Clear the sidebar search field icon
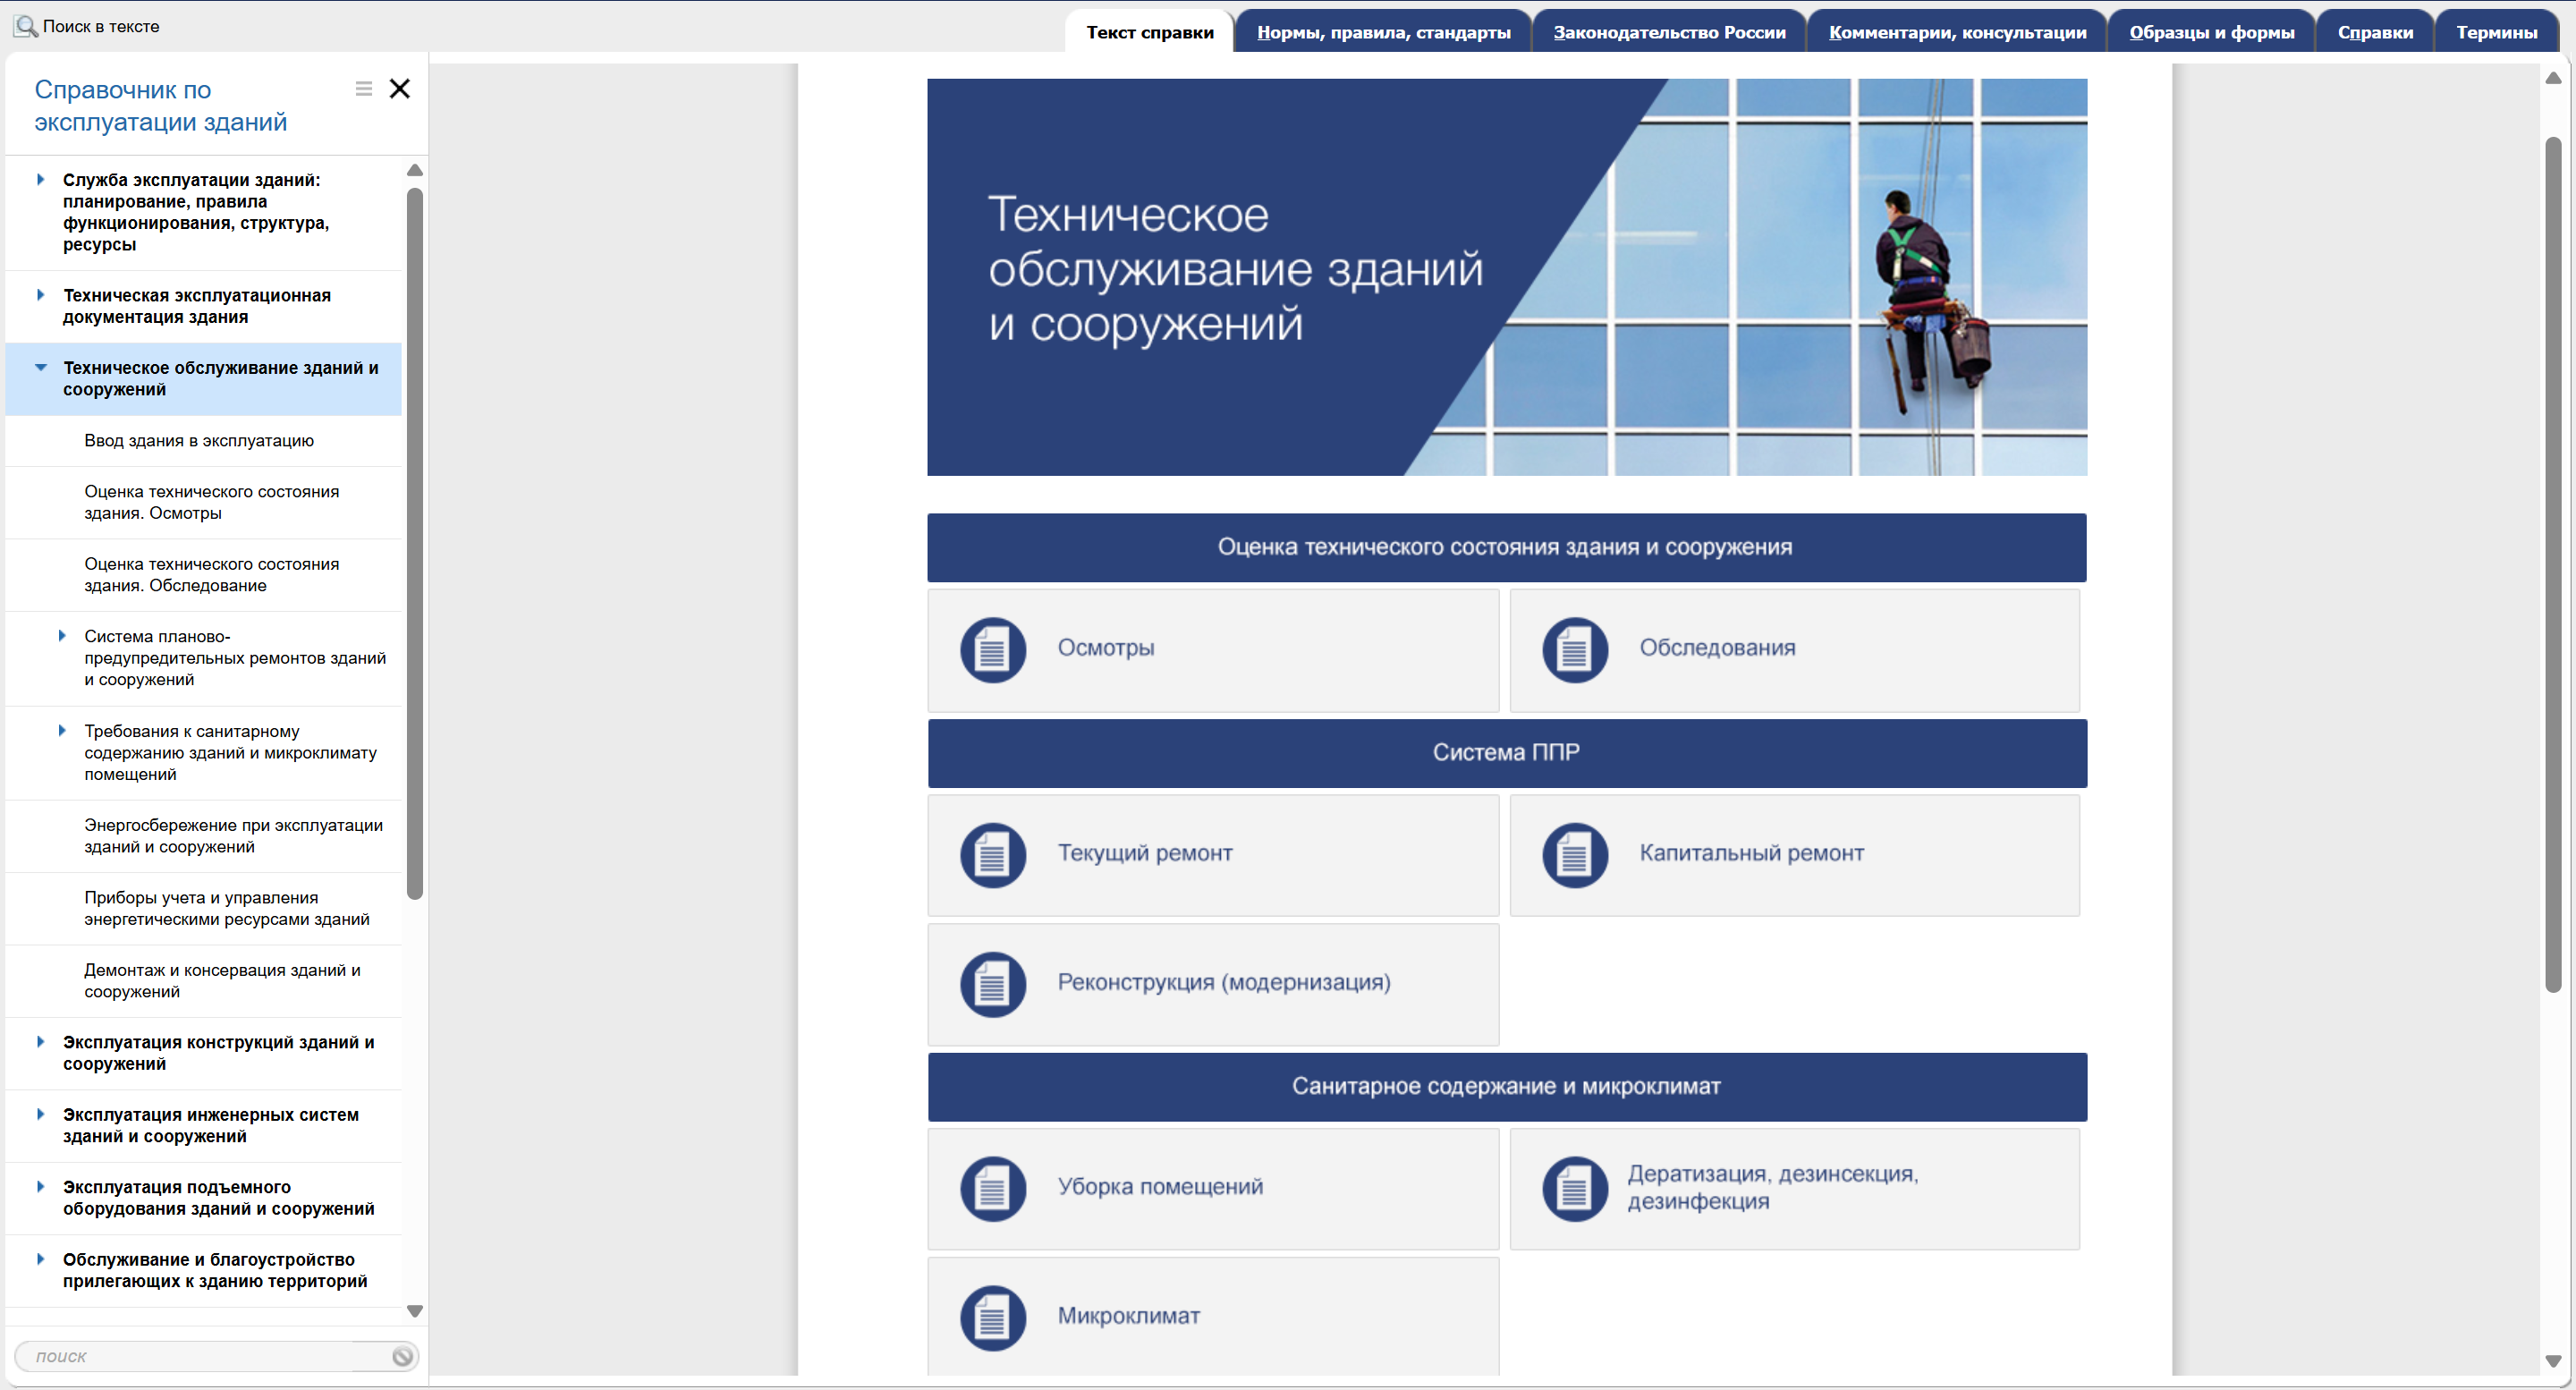This screenshot has height=1390, width=2576. coord(402,1356)
